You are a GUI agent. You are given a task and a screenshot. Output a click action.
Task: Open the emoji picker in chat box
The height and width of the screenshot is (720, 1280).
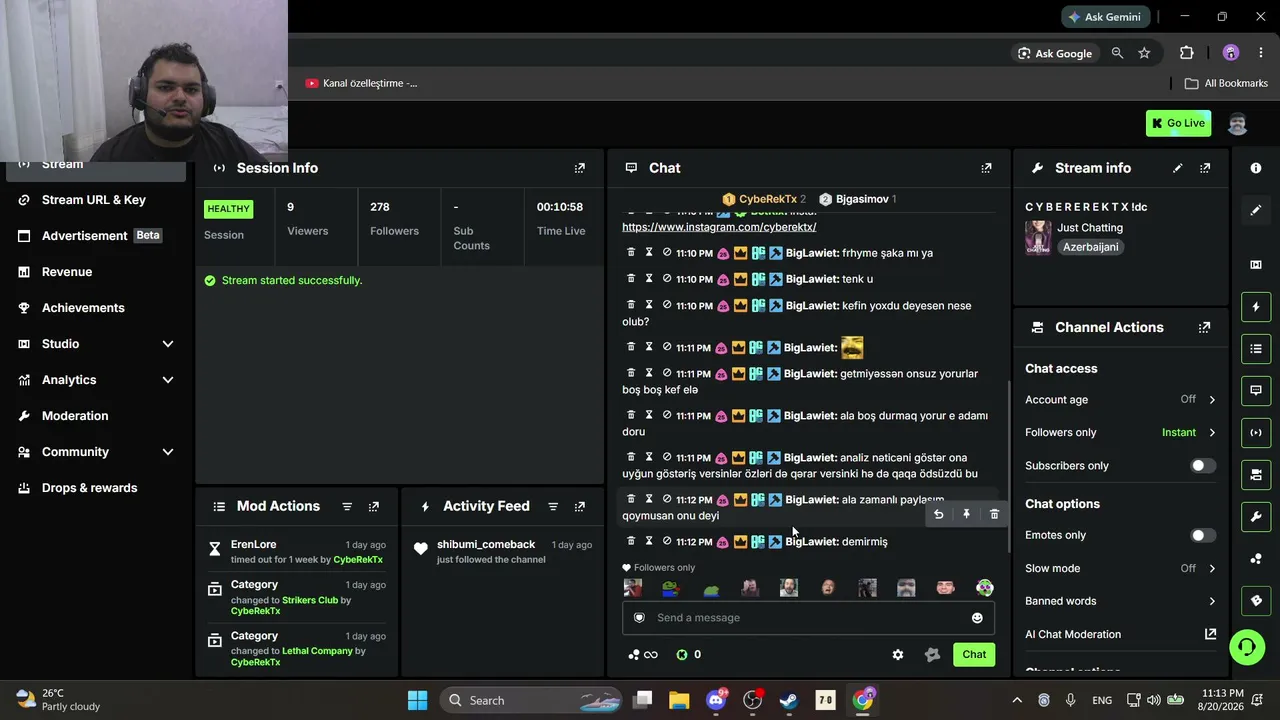click(977, 618)
